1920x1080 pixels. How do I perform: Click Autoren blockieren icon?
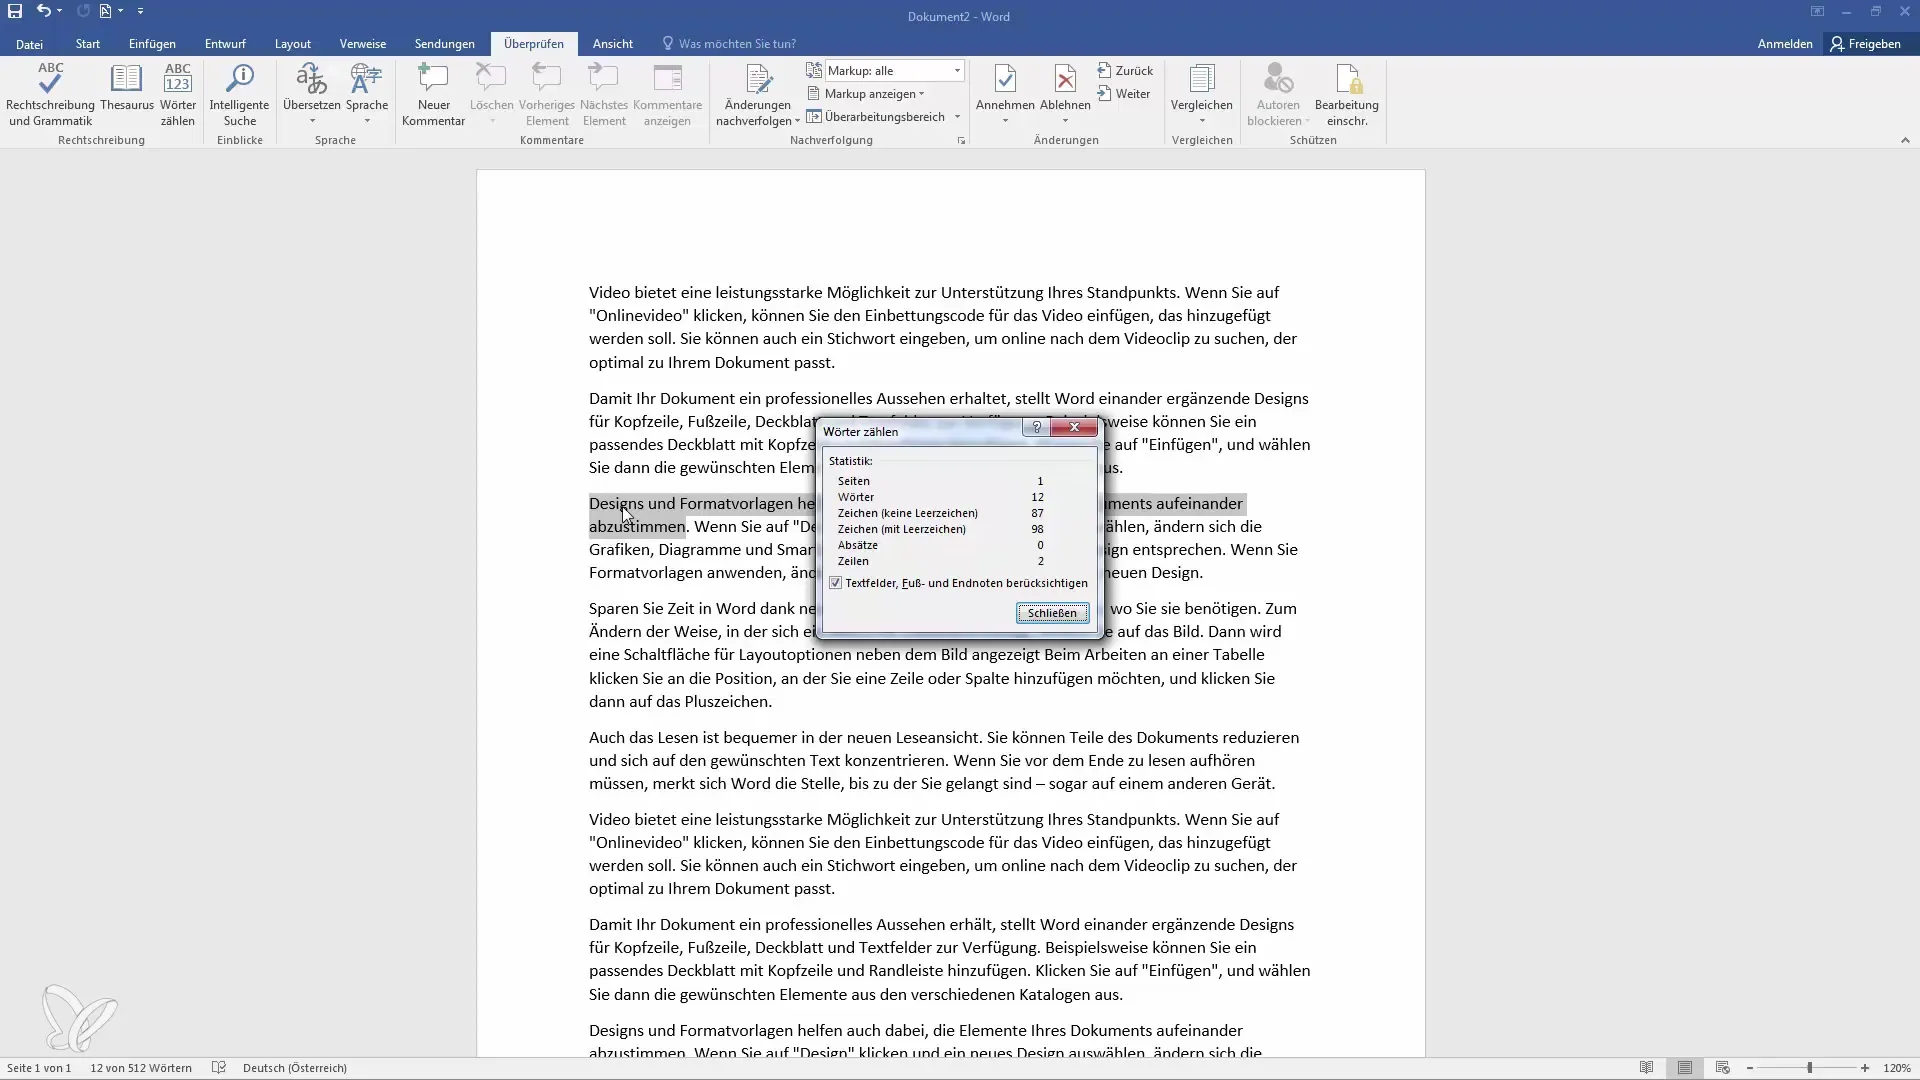[1278, 95]
